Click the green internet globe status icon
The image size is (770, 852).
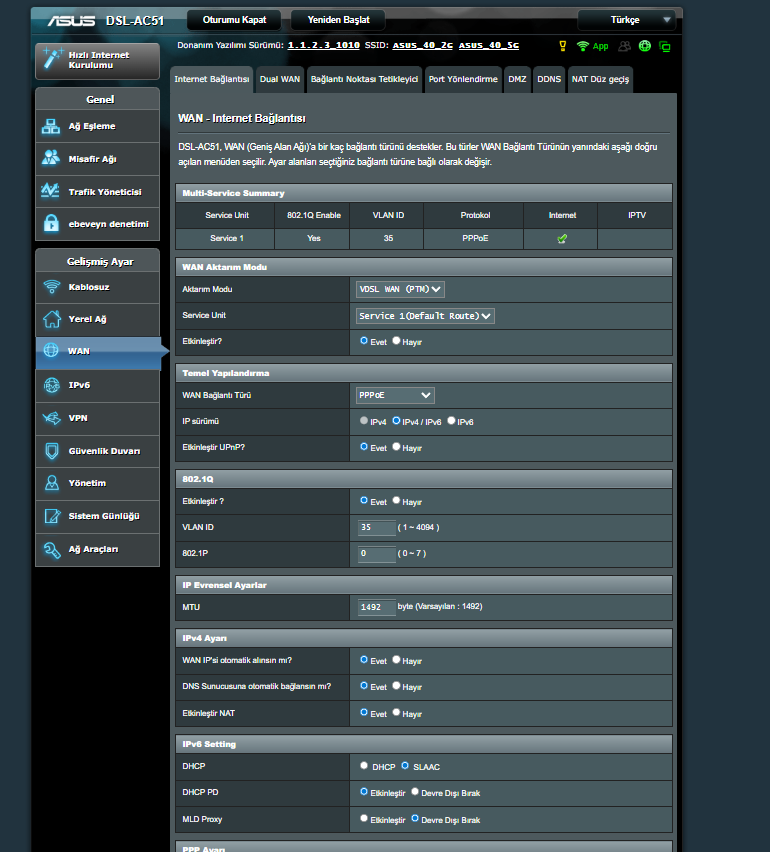(x=644, y=46)
